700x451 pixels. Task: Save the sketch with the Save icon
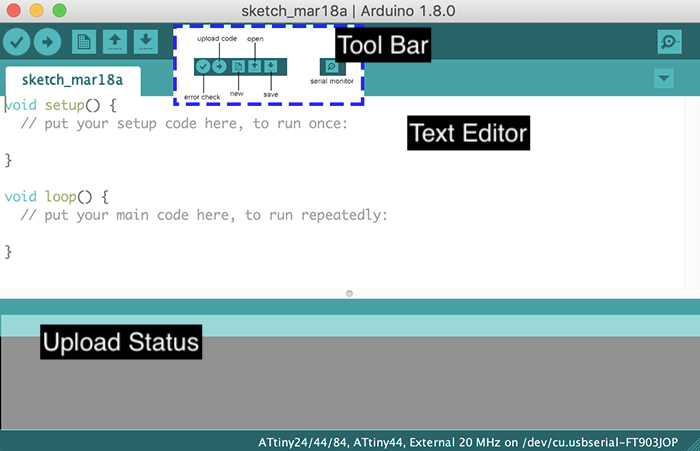(146, 42)
